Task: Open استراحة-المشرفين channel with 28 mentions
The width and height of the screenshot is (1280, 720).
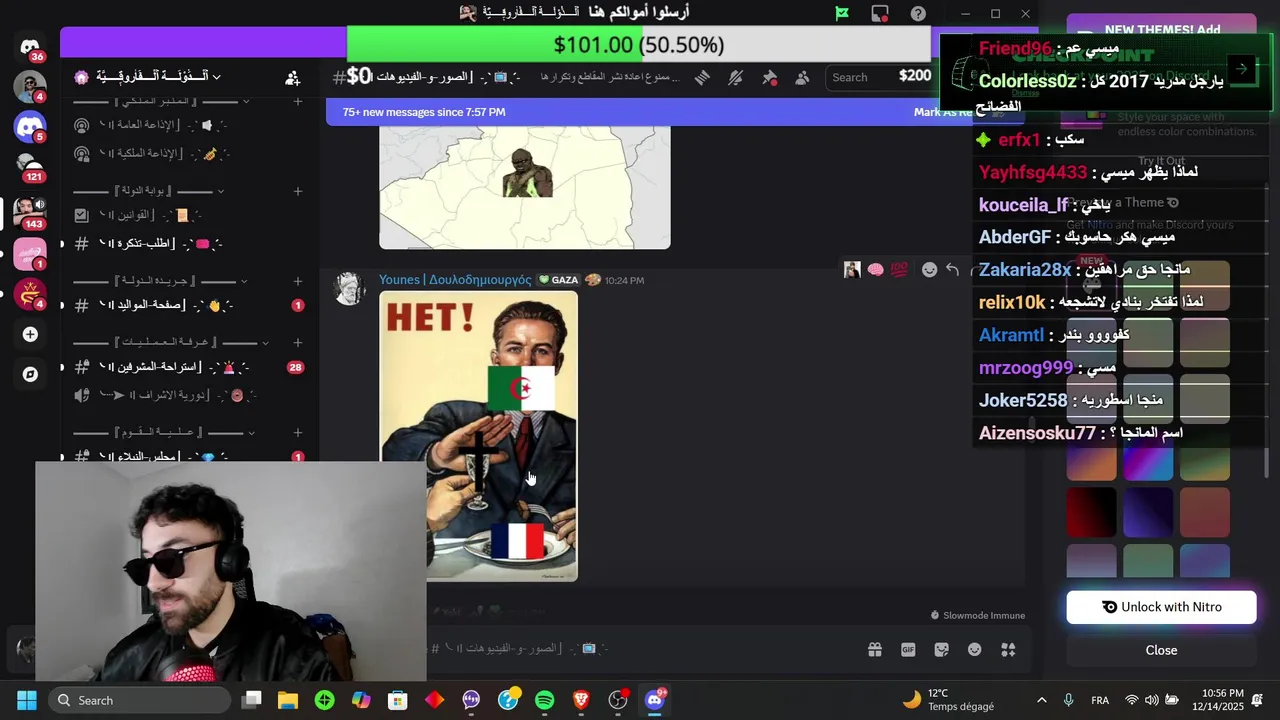Action: [x=188, y=367]
